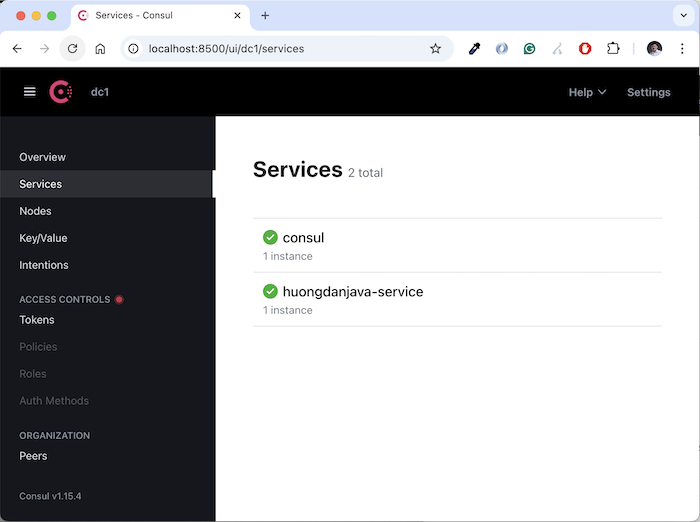Expand the tab search dropdown arrow
This screenshot has height=522, width=700.
(x=683, y=16)
